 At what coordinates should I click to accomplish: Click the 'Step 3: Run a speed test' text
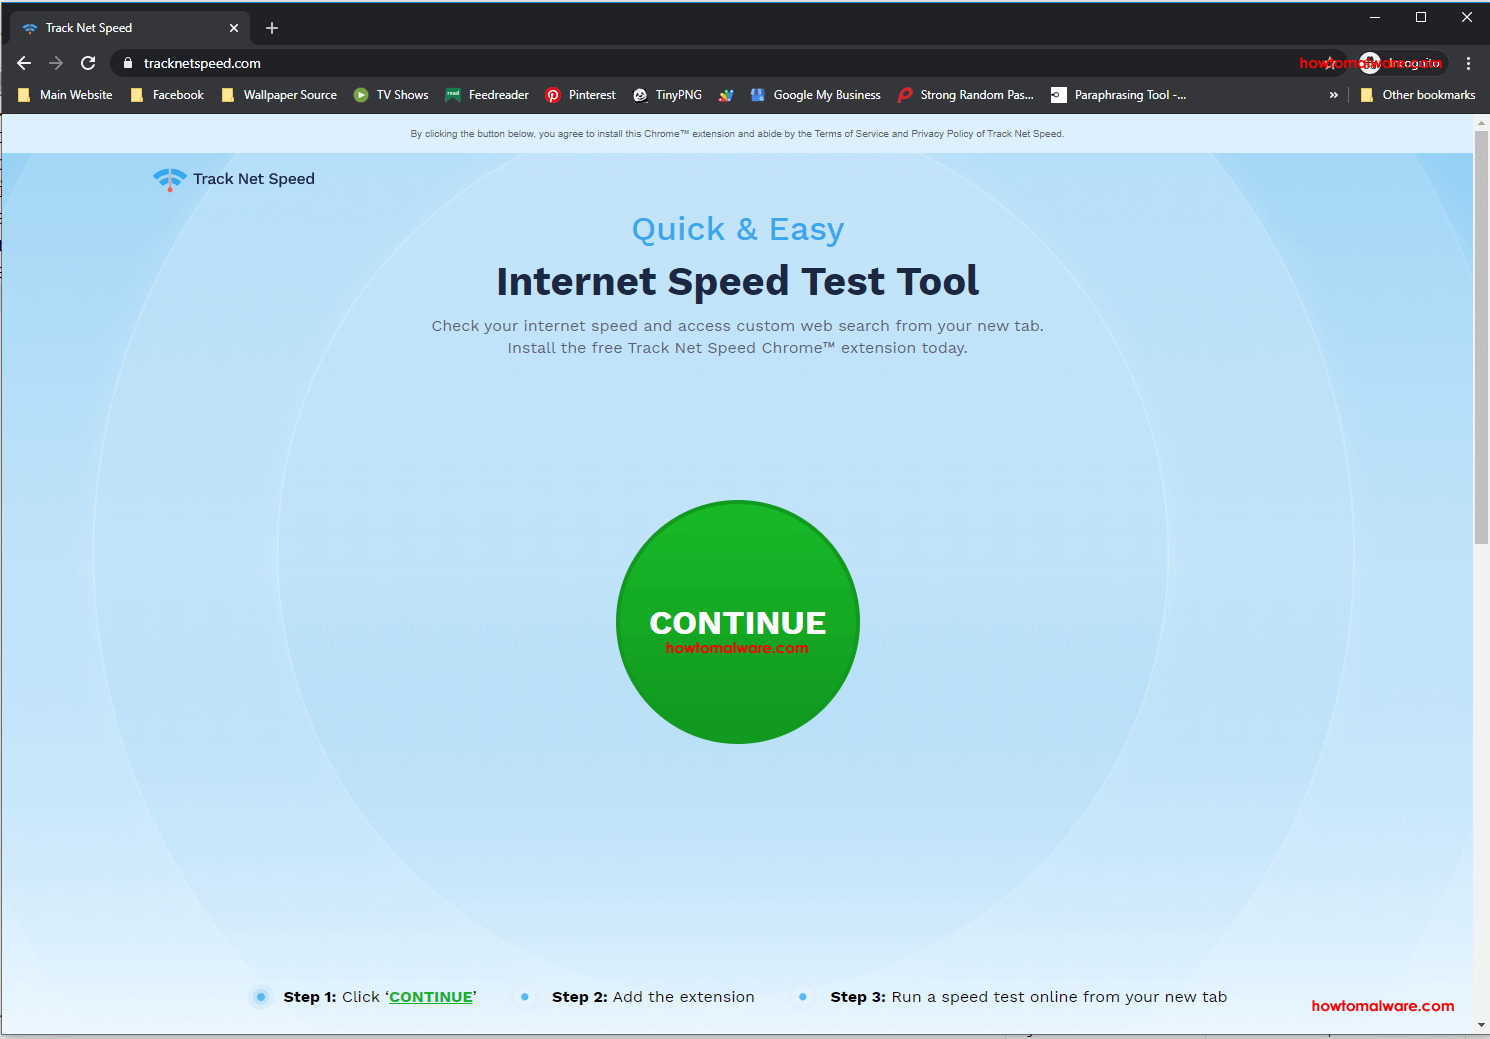click(1028, 997)
